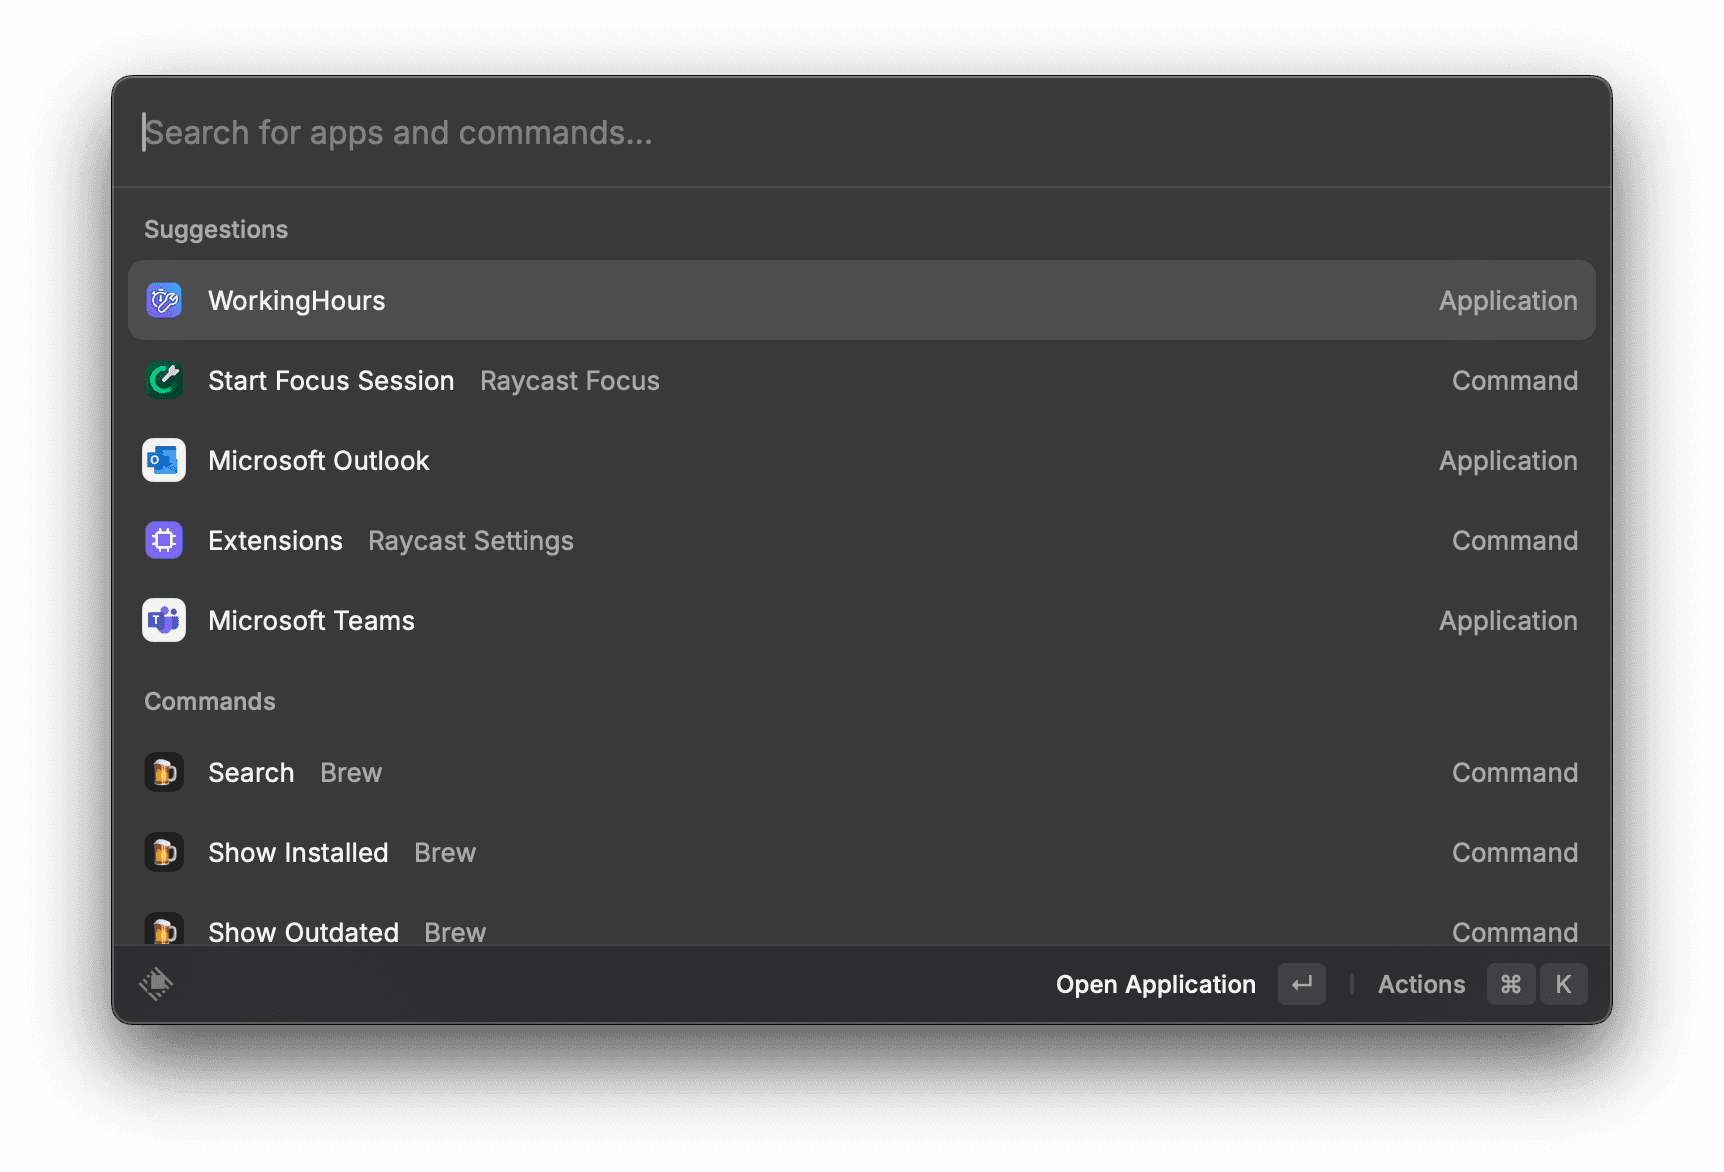
Task: Click the Extensions gear icon
Action: (x=163, y=540)
